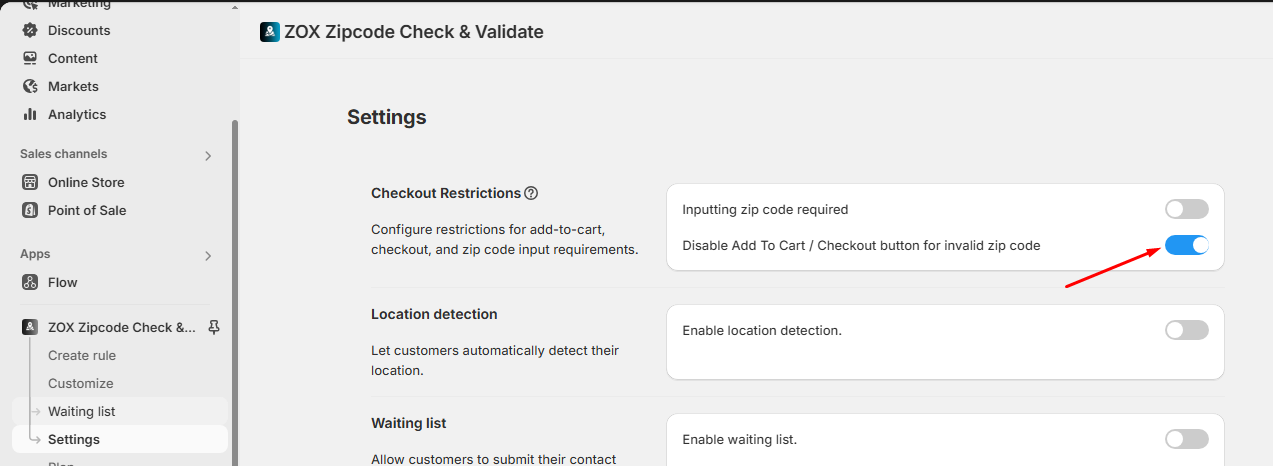Expand the Apps section chevron
The height and width of the screenshot is (466, 1273).
208,255
